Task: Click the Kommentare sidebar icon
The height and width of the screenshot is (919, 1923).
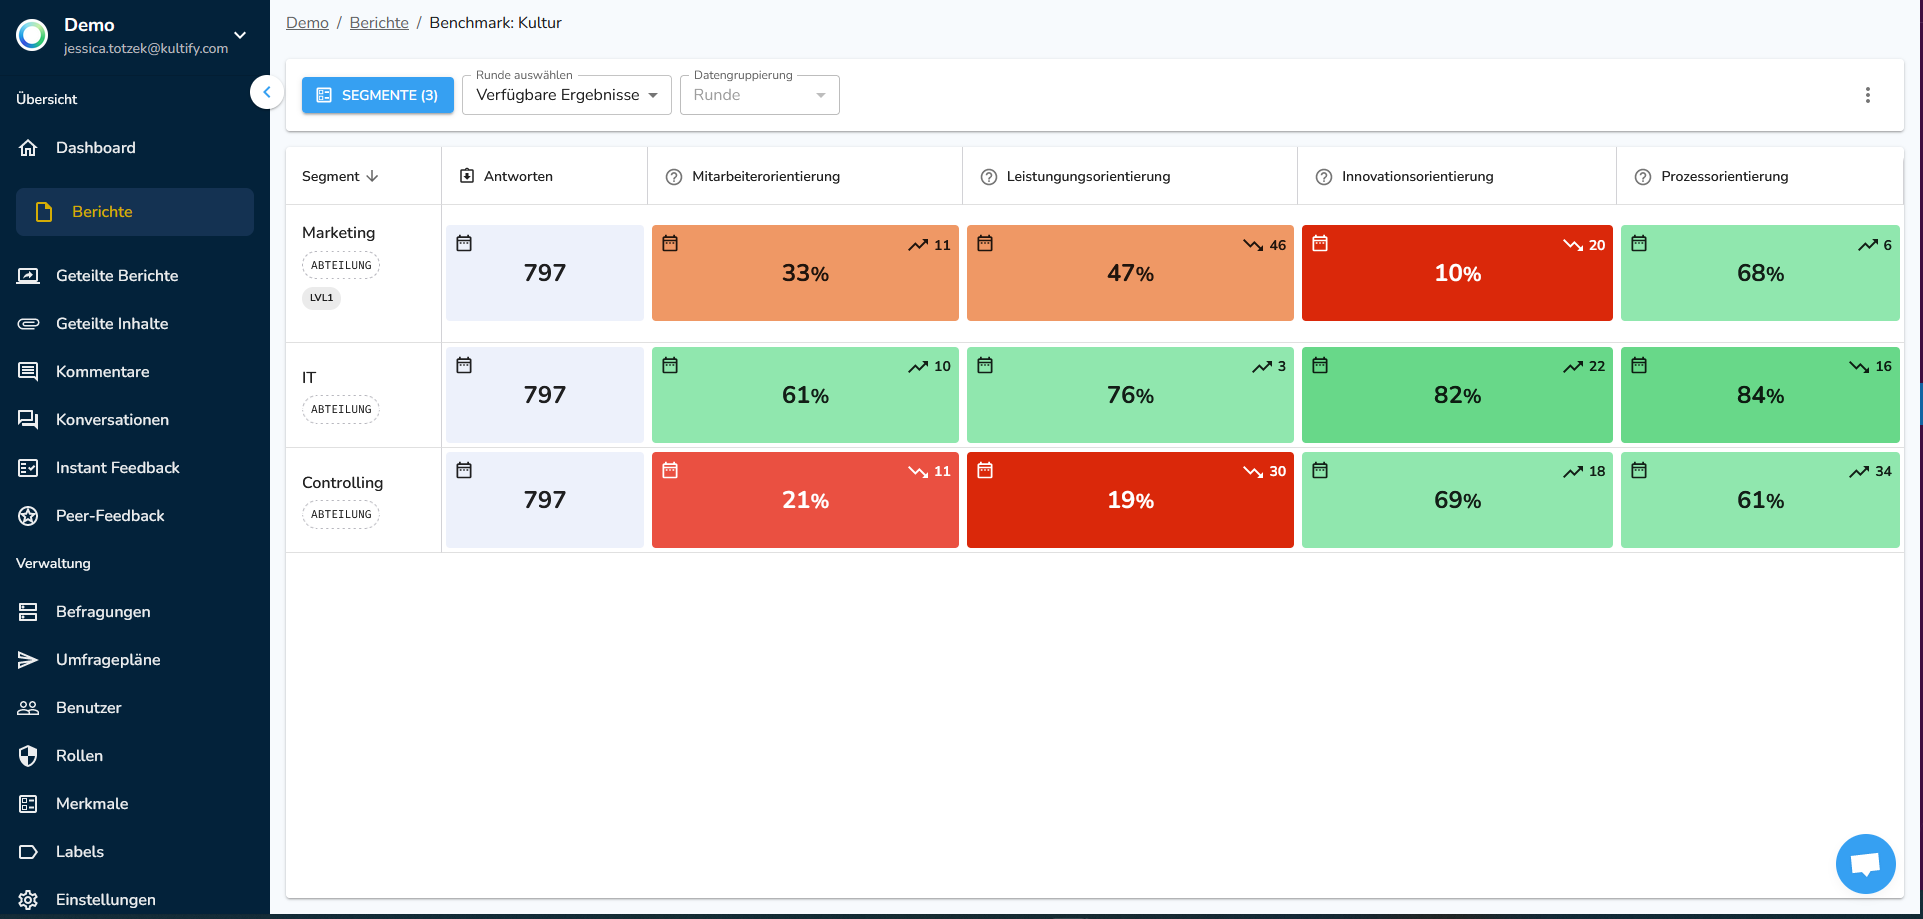Action: click(x=28, y=372)
